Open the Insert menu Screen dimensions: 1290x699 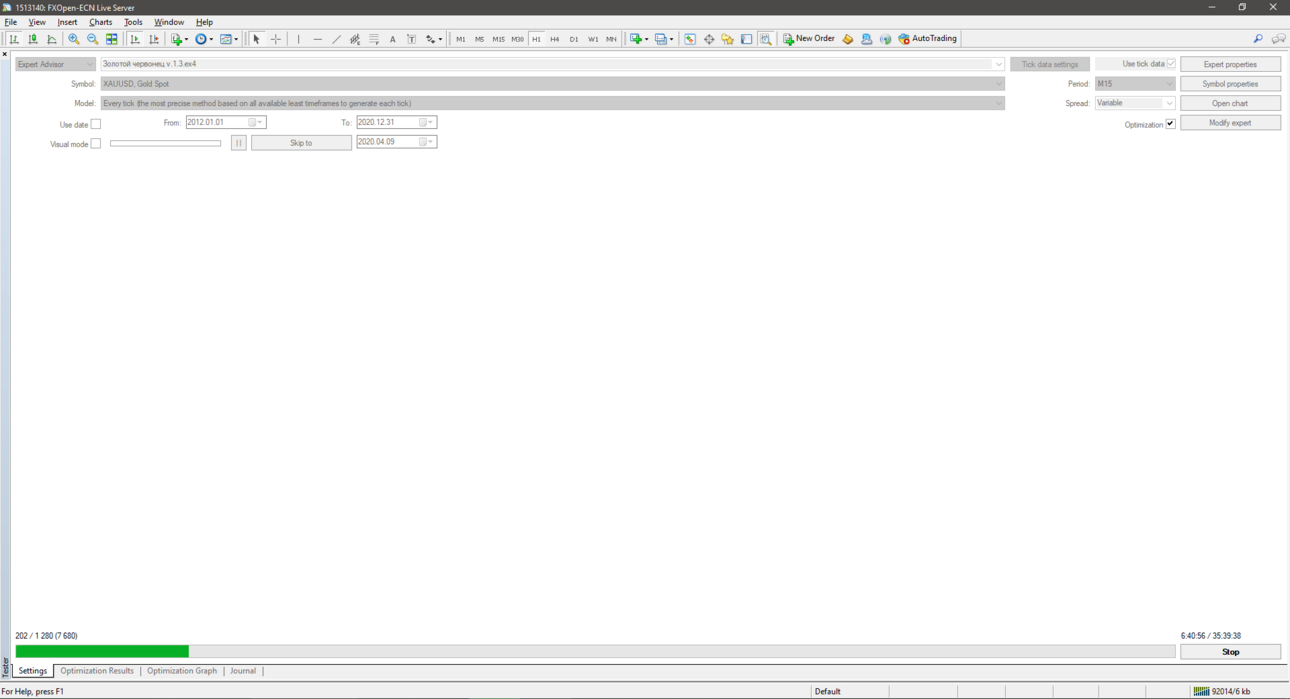[x=67, y=22]
